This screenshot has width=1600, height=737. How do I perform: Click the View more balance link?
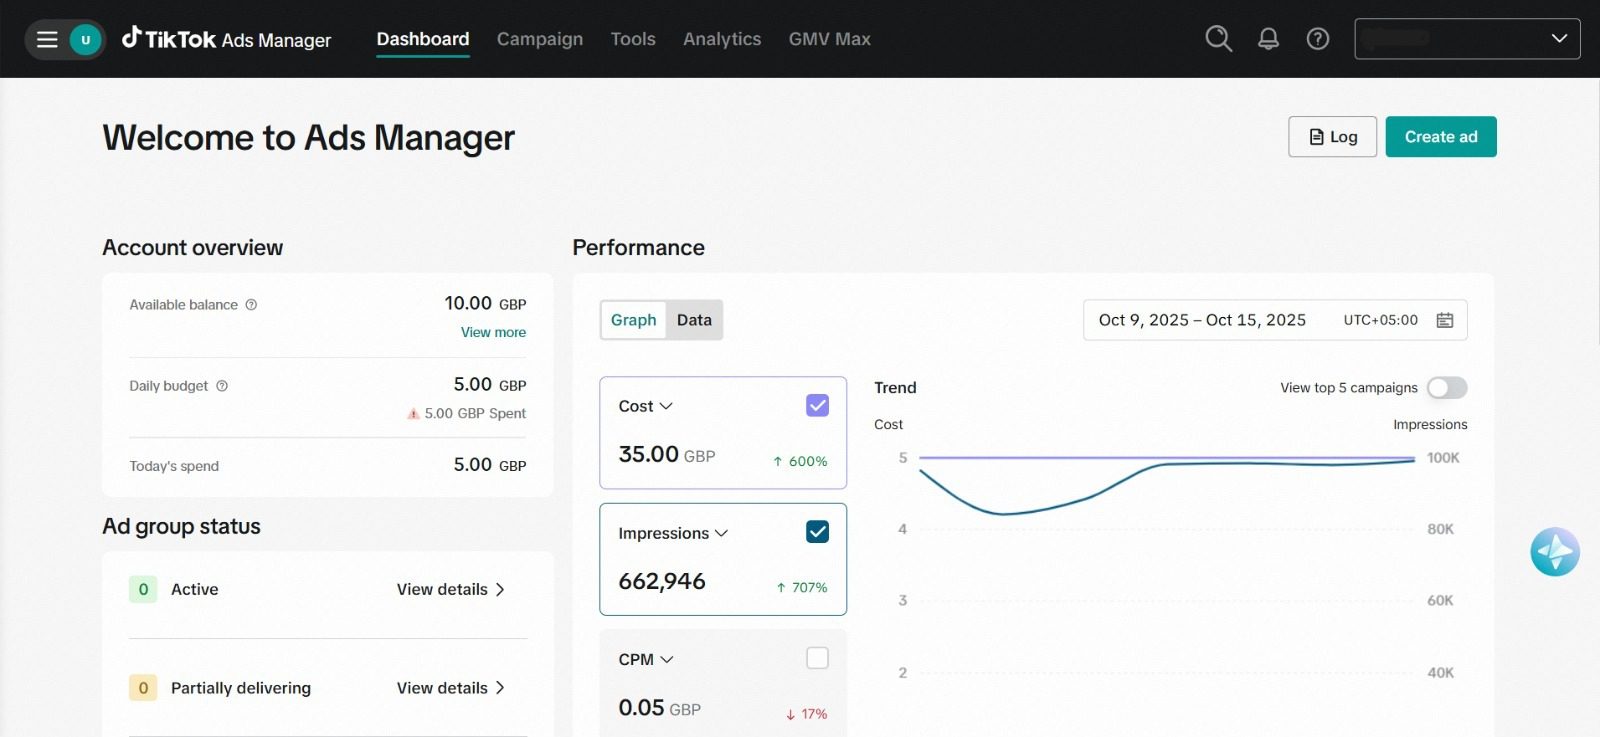pyautogui.click(x=493, y=332)
